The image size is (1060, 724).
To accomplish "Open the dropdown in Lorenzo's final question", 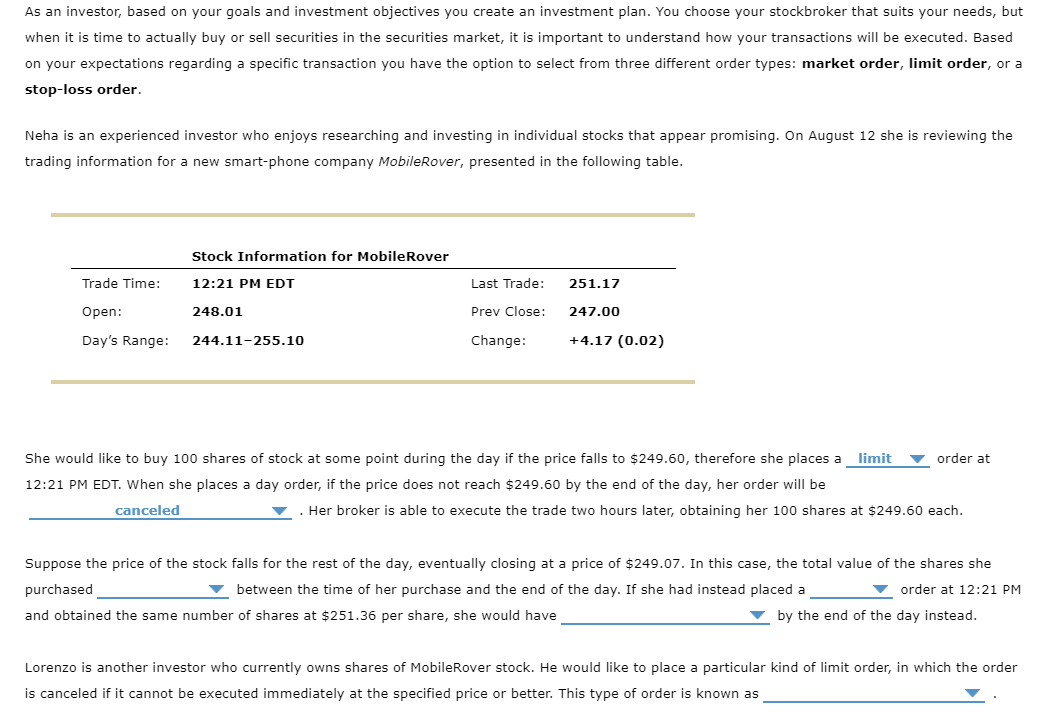I will pos(972,693).
